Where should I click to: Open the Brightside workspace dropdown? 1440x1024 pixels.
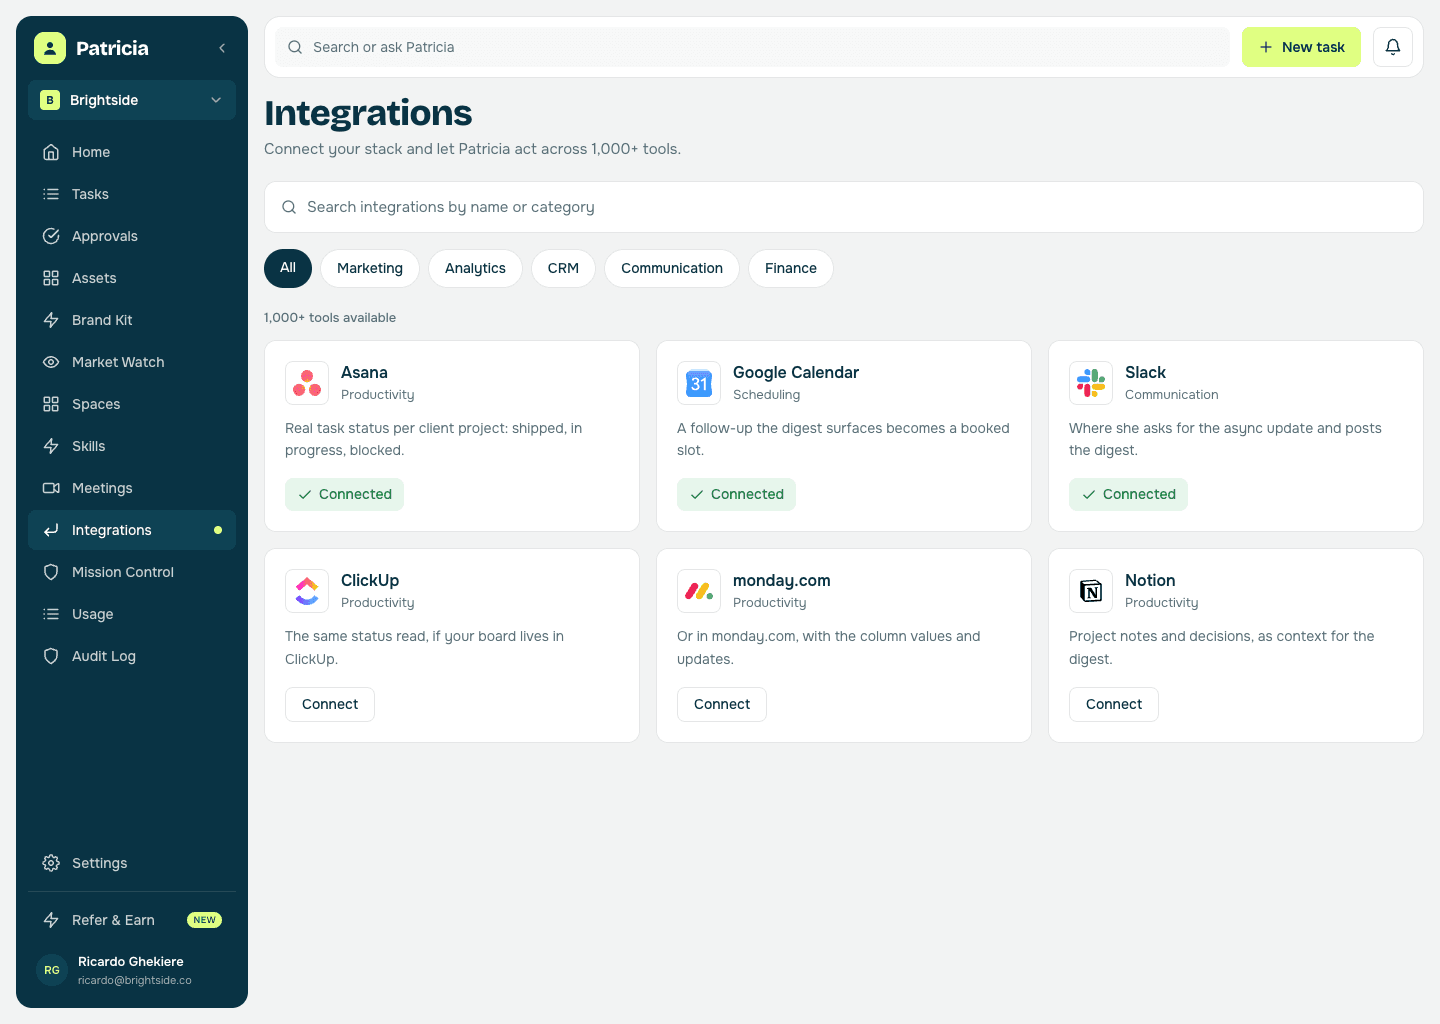point(132,100)
